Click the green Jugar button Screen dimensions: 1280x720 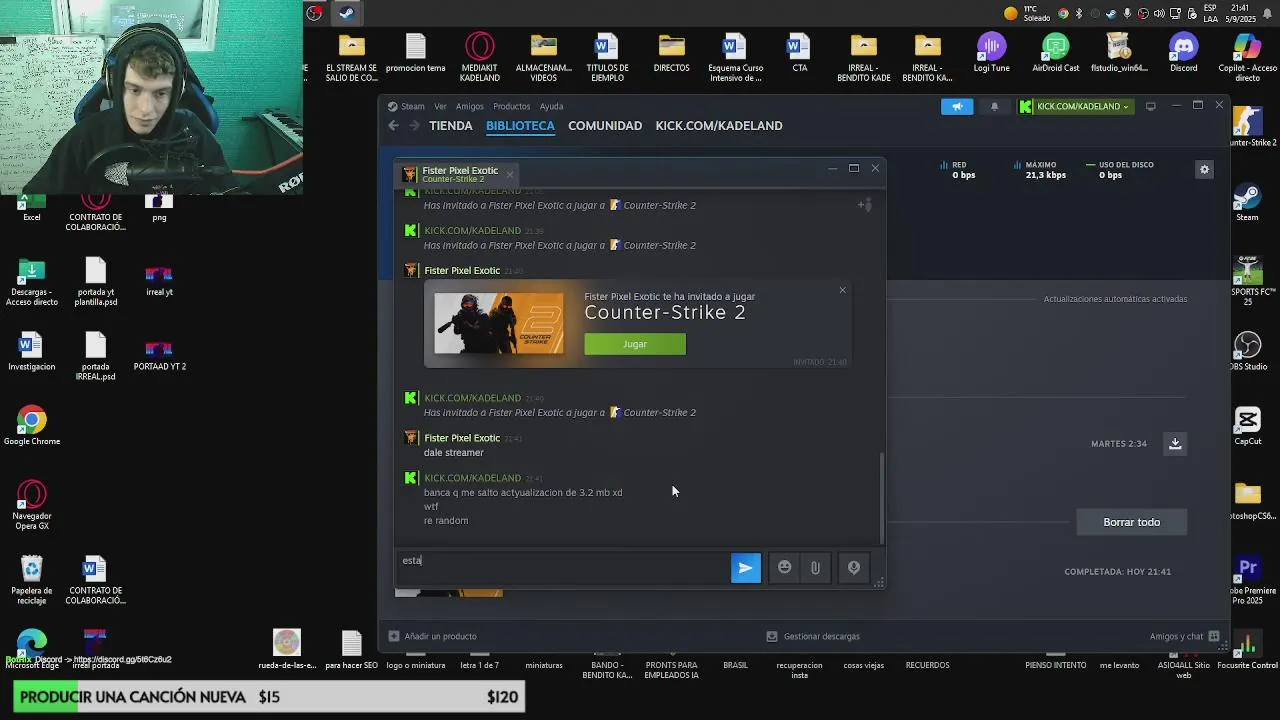pyautogui.click(x=635, y=344)
